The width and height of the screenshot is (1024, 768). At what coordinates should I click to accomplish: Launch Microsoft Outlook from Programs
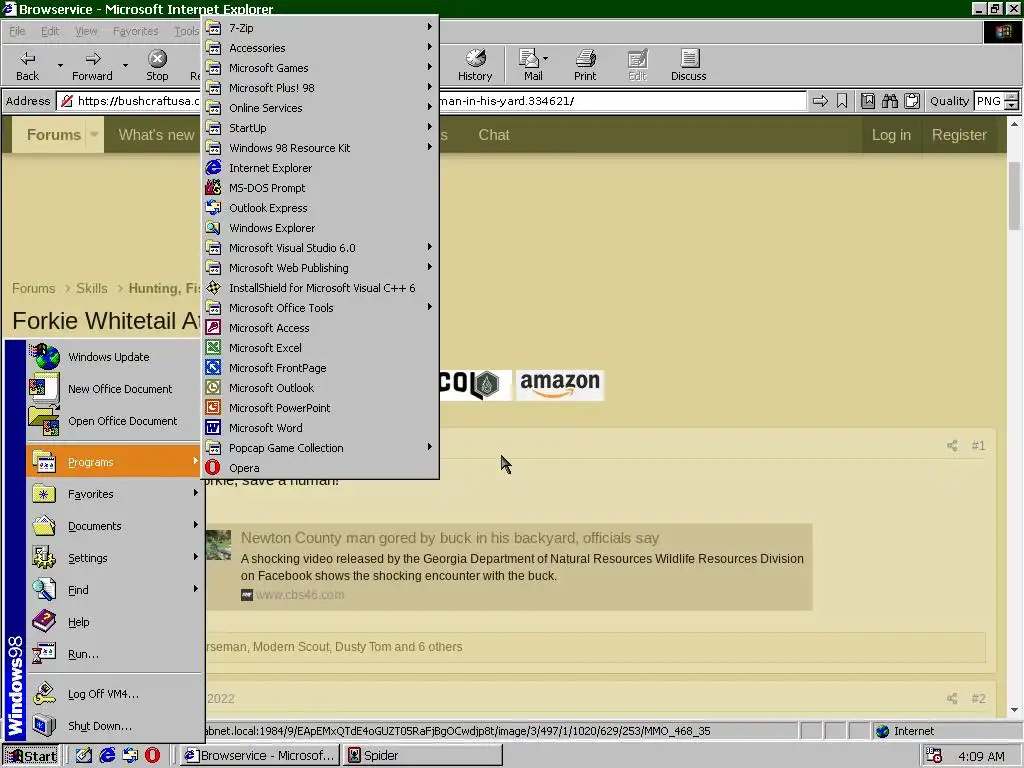click(320, 388)
